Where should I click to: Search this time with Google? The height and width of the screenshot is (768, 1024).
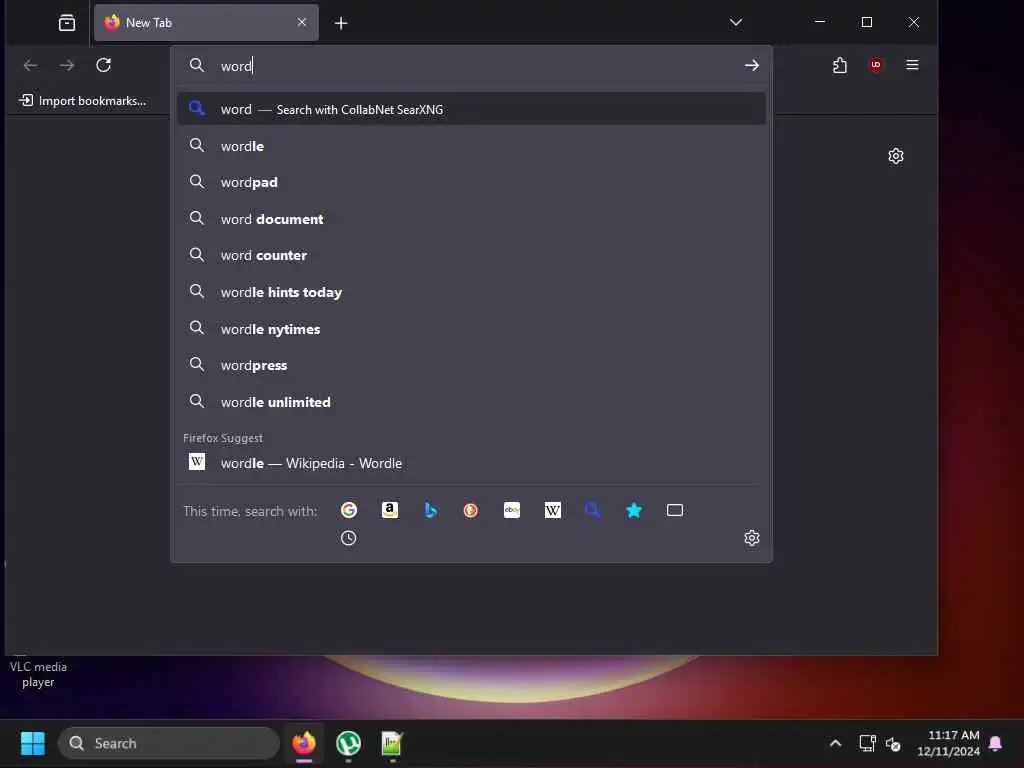pos(349,510)
